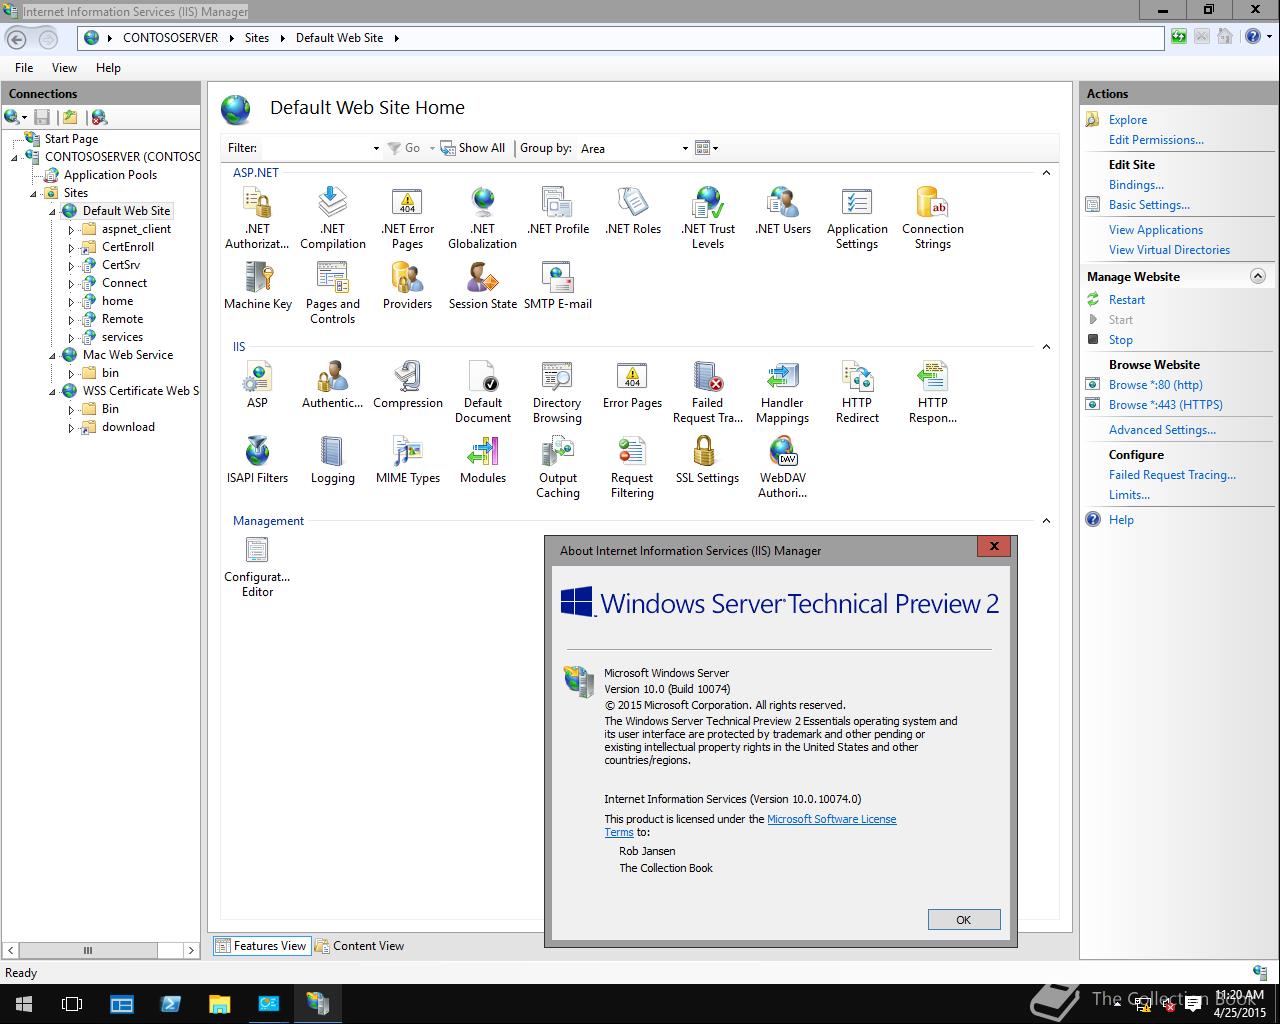Collapse the ASP.NET group section
This screenshot has height=1024, width=1280.
[1046, 173]
